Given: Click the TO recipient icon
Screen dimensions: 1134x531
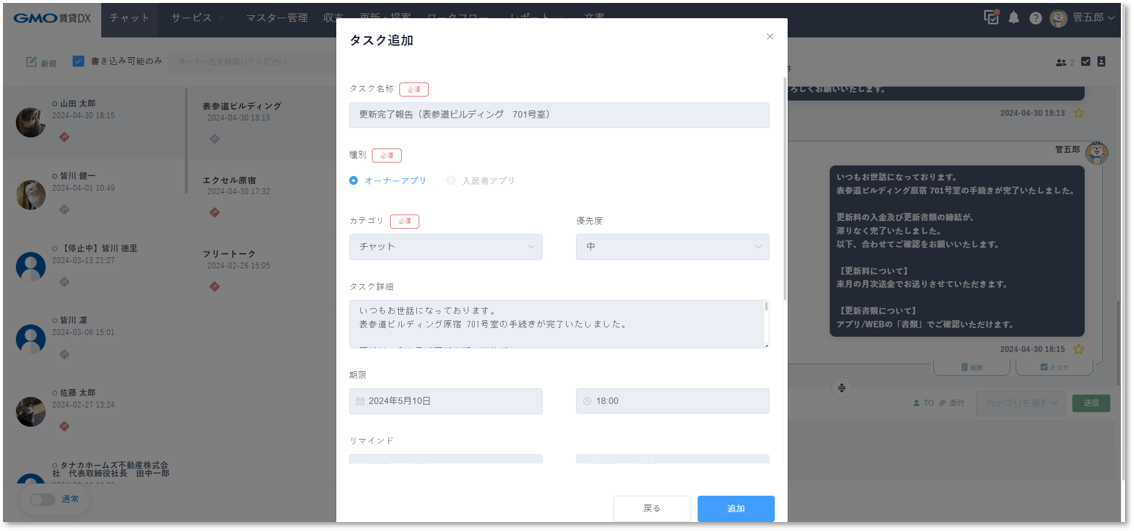Looking at the screenshot, I should 924,403.
